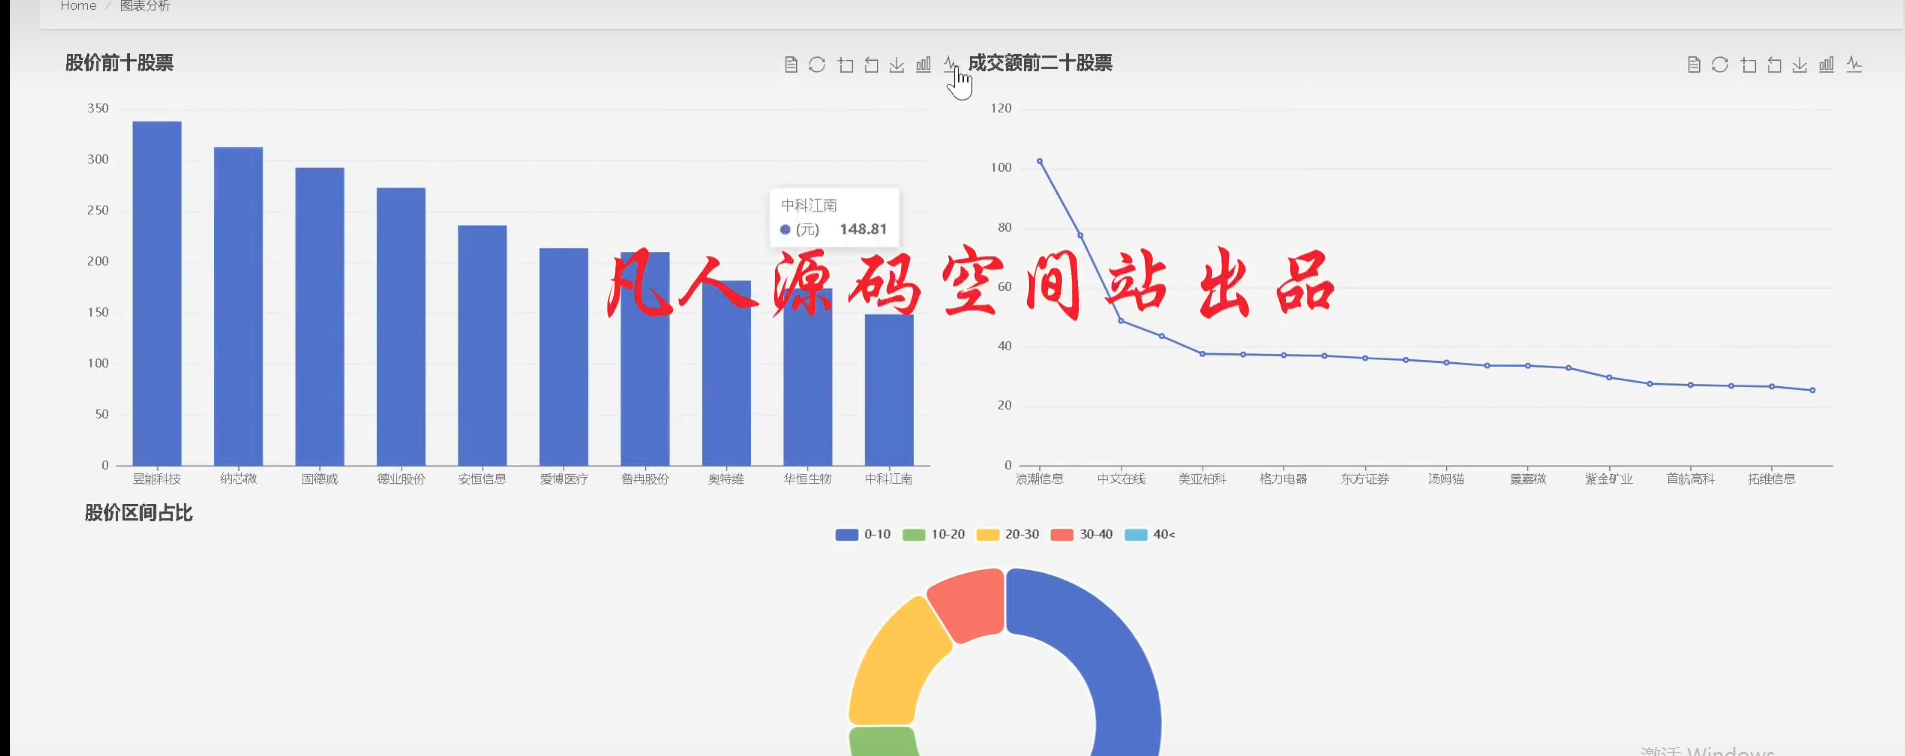Click the 紫金矿业 axis label
The width and height of the screenshot is (1905, 756).
(1609, 479)
